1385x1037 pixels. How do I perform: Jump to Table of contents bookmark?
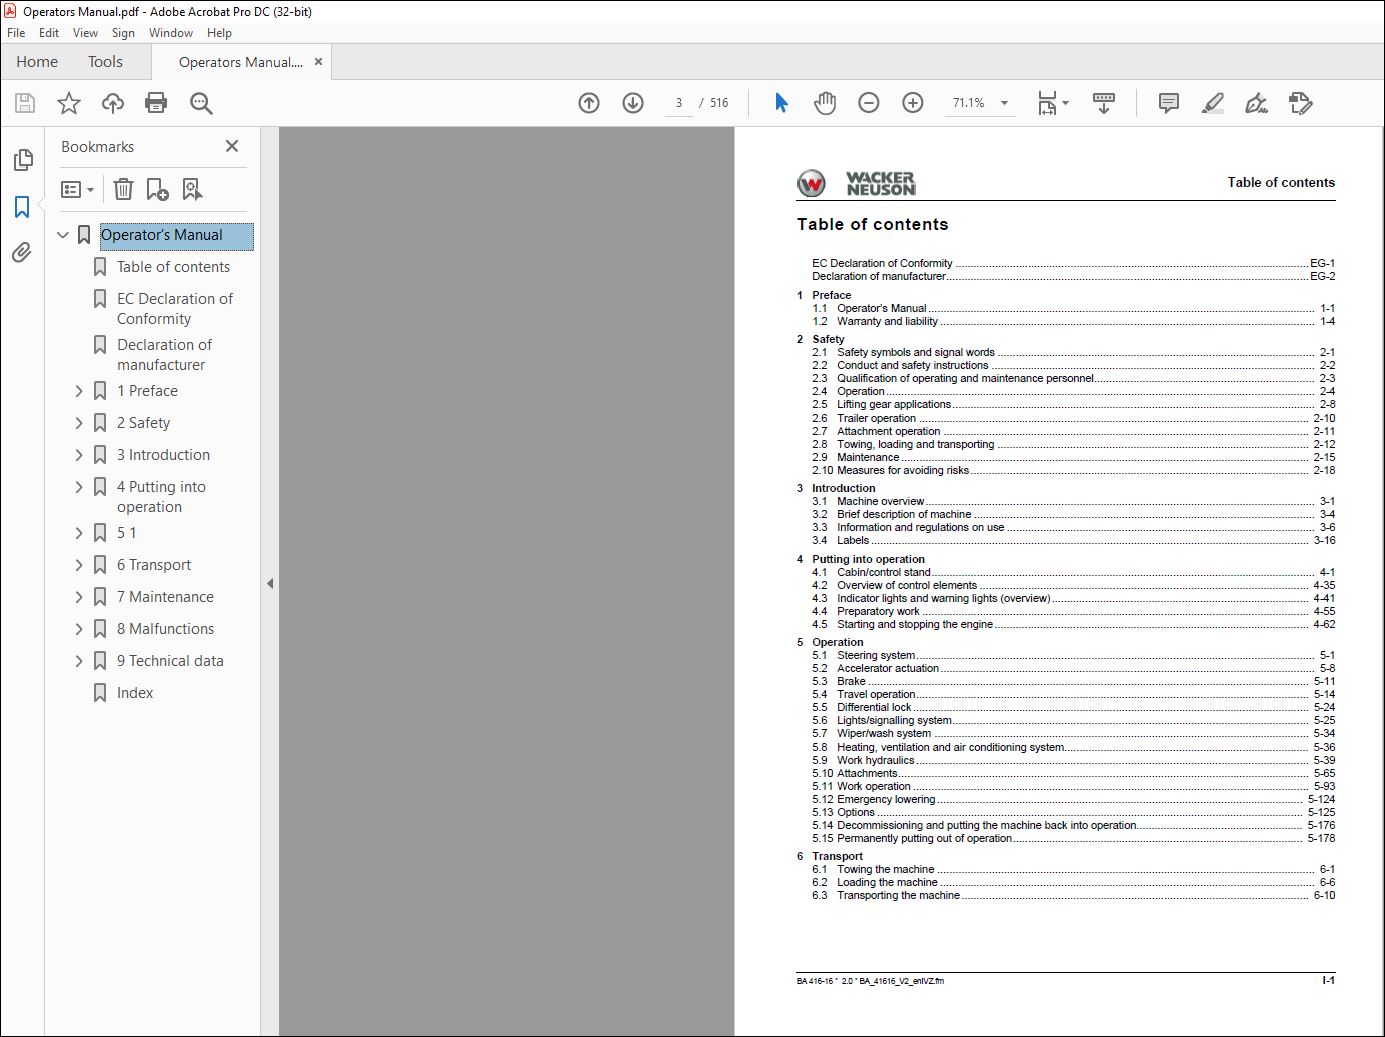173,267
